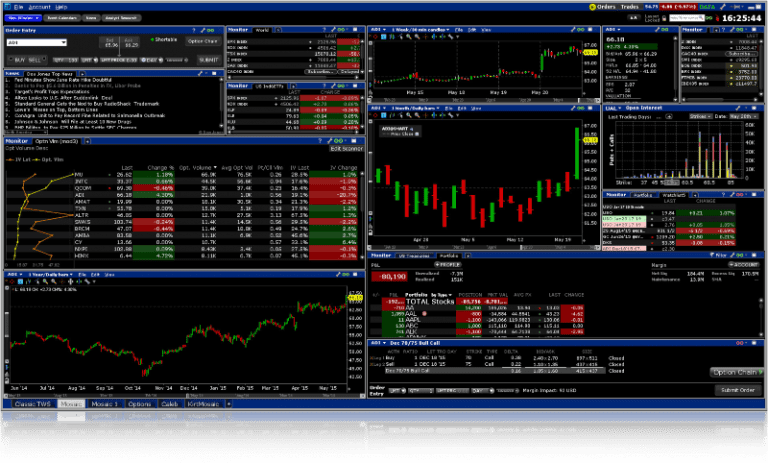
Task: Click the wrench in the ADI quote details panel
Action: [x=657, y=30]
